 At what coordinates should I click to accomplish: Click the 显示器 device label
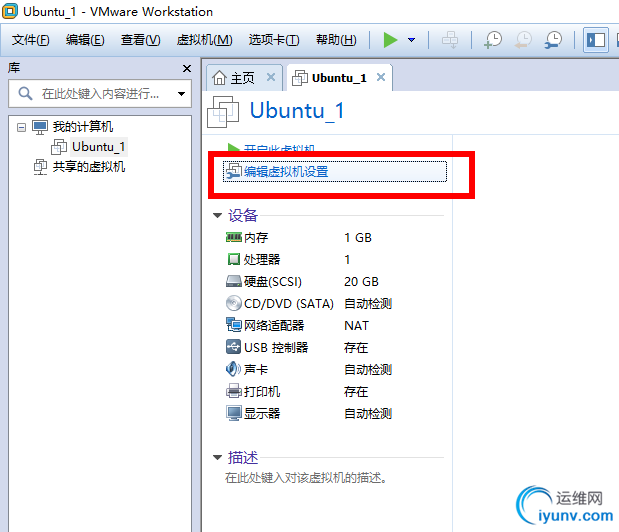[x=262, y=414]
